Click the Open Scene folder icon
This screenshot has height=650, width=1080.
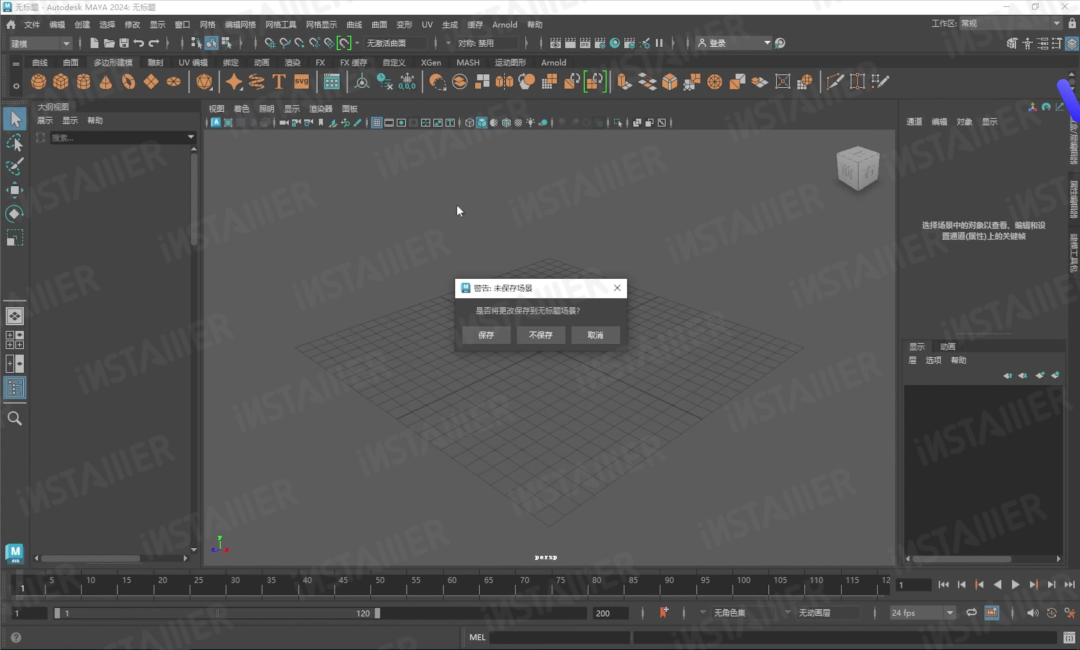tap(109, 43)
